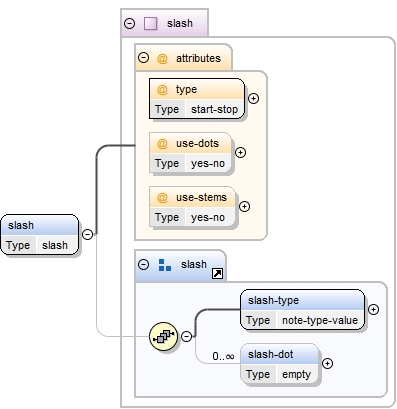This screenshot has width=397, height=409.
Task: Click the purple square complex type icon
Action: [150, 24]
